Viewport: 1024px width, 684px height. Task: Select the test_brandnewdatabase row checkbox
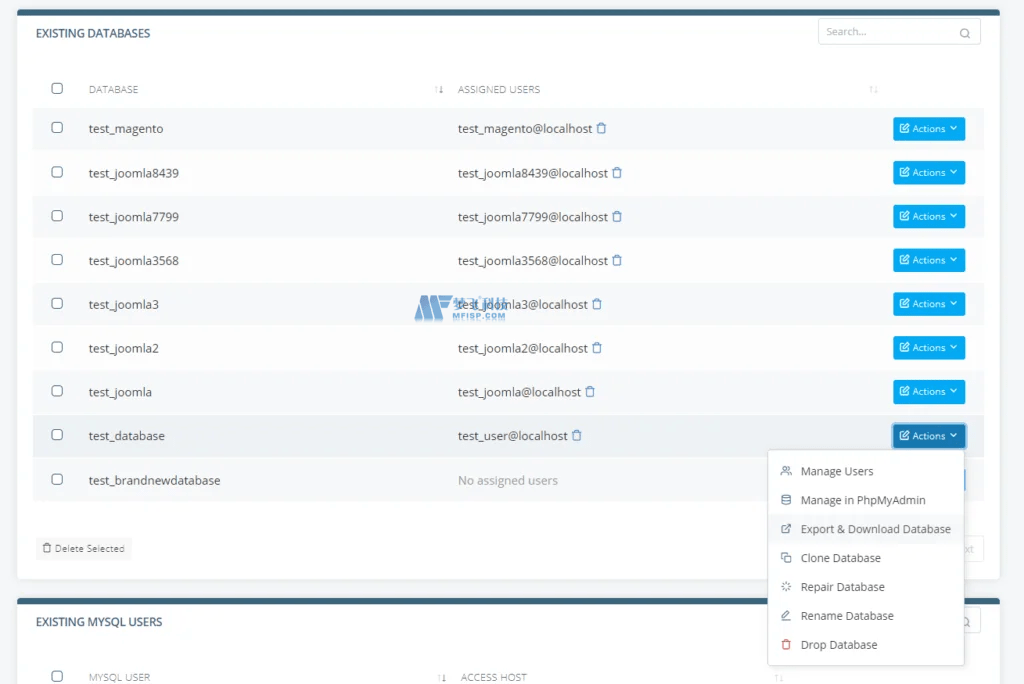[57, 479]
